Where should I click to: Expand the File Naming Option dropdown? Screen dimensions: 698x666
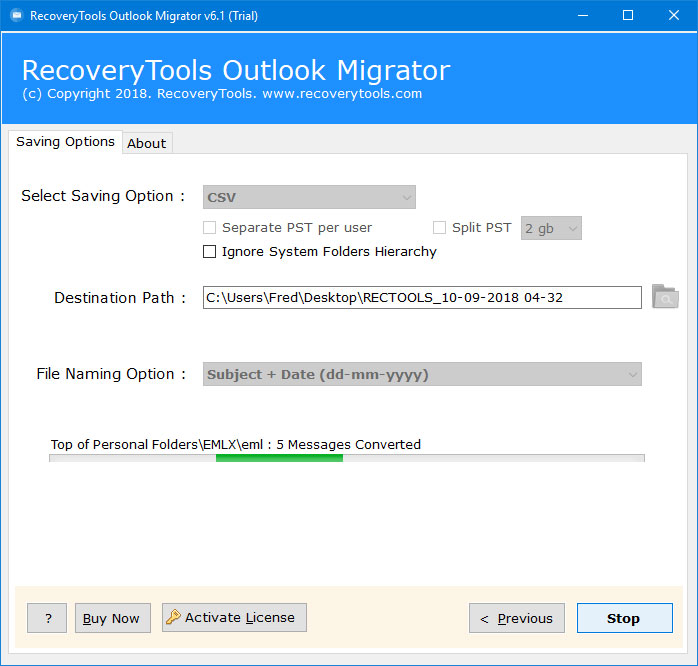coord(422,374)
